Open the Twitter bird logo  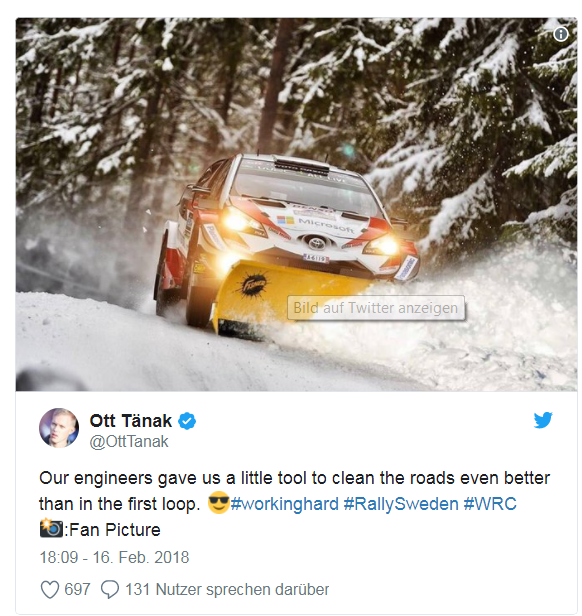pyautogui.click(x=543, y=420)
